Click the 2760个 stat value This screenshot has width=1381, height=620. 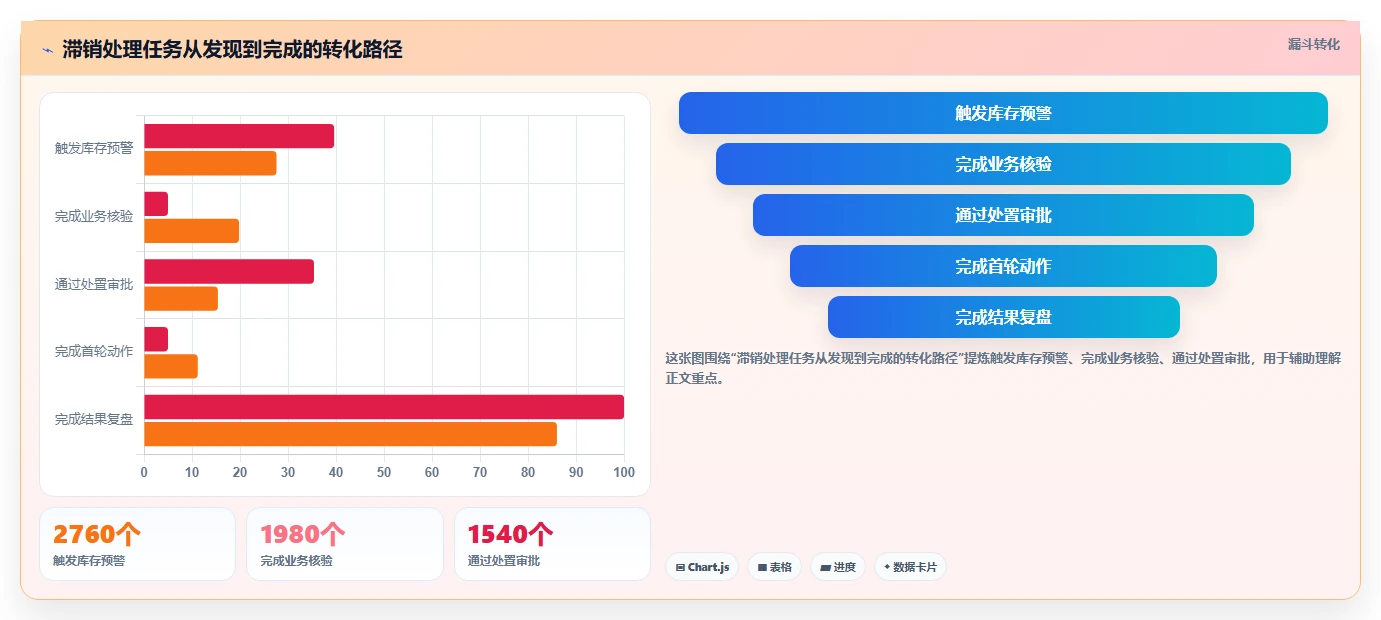pyautogui.click(x=96, y=534)
